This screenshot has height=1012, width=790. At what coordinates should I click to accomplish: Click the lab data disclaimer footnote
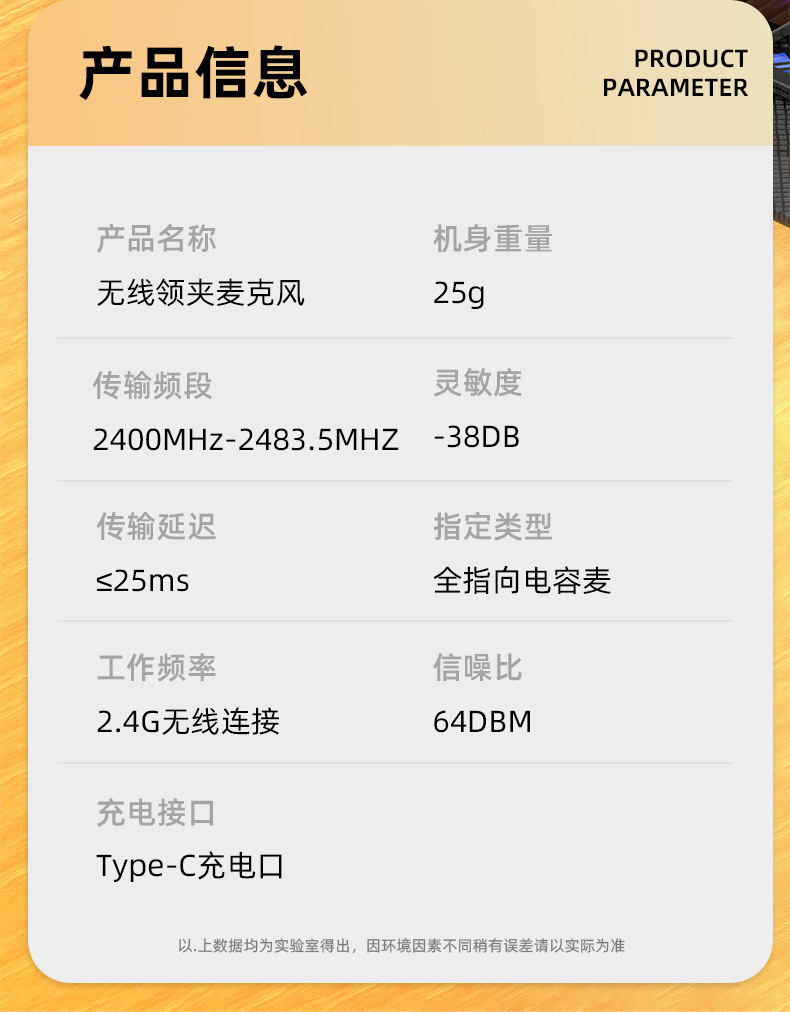tap(401, 945)
